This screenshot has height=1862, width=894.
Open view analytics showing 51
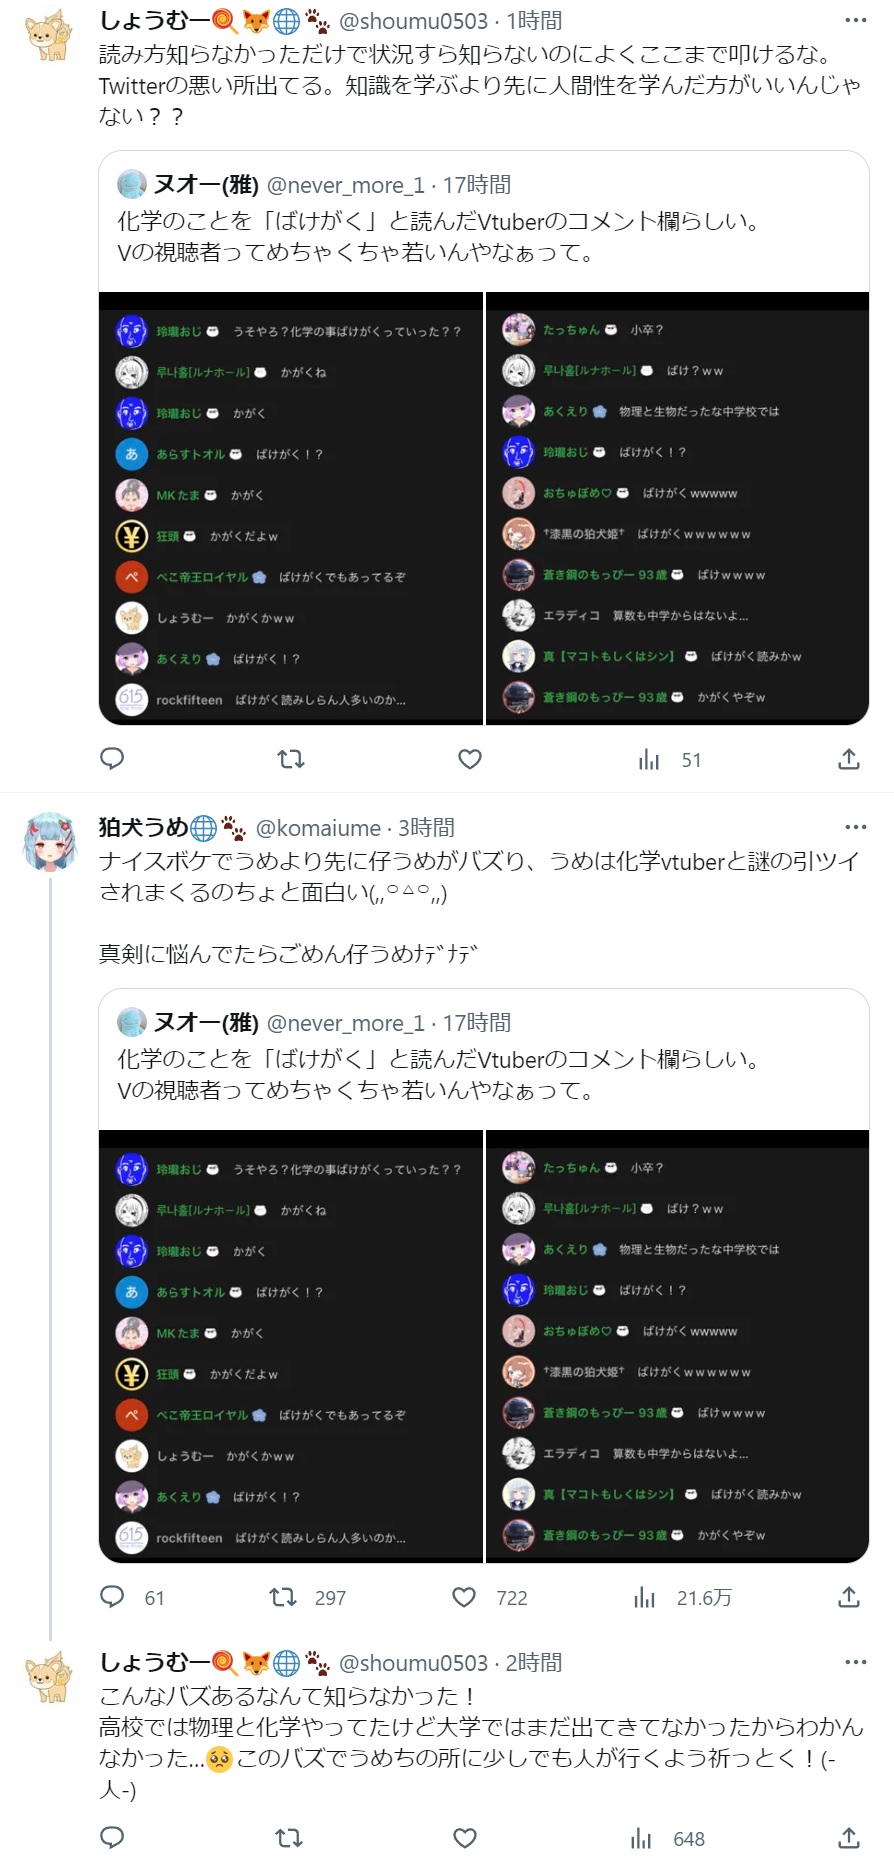669,760
